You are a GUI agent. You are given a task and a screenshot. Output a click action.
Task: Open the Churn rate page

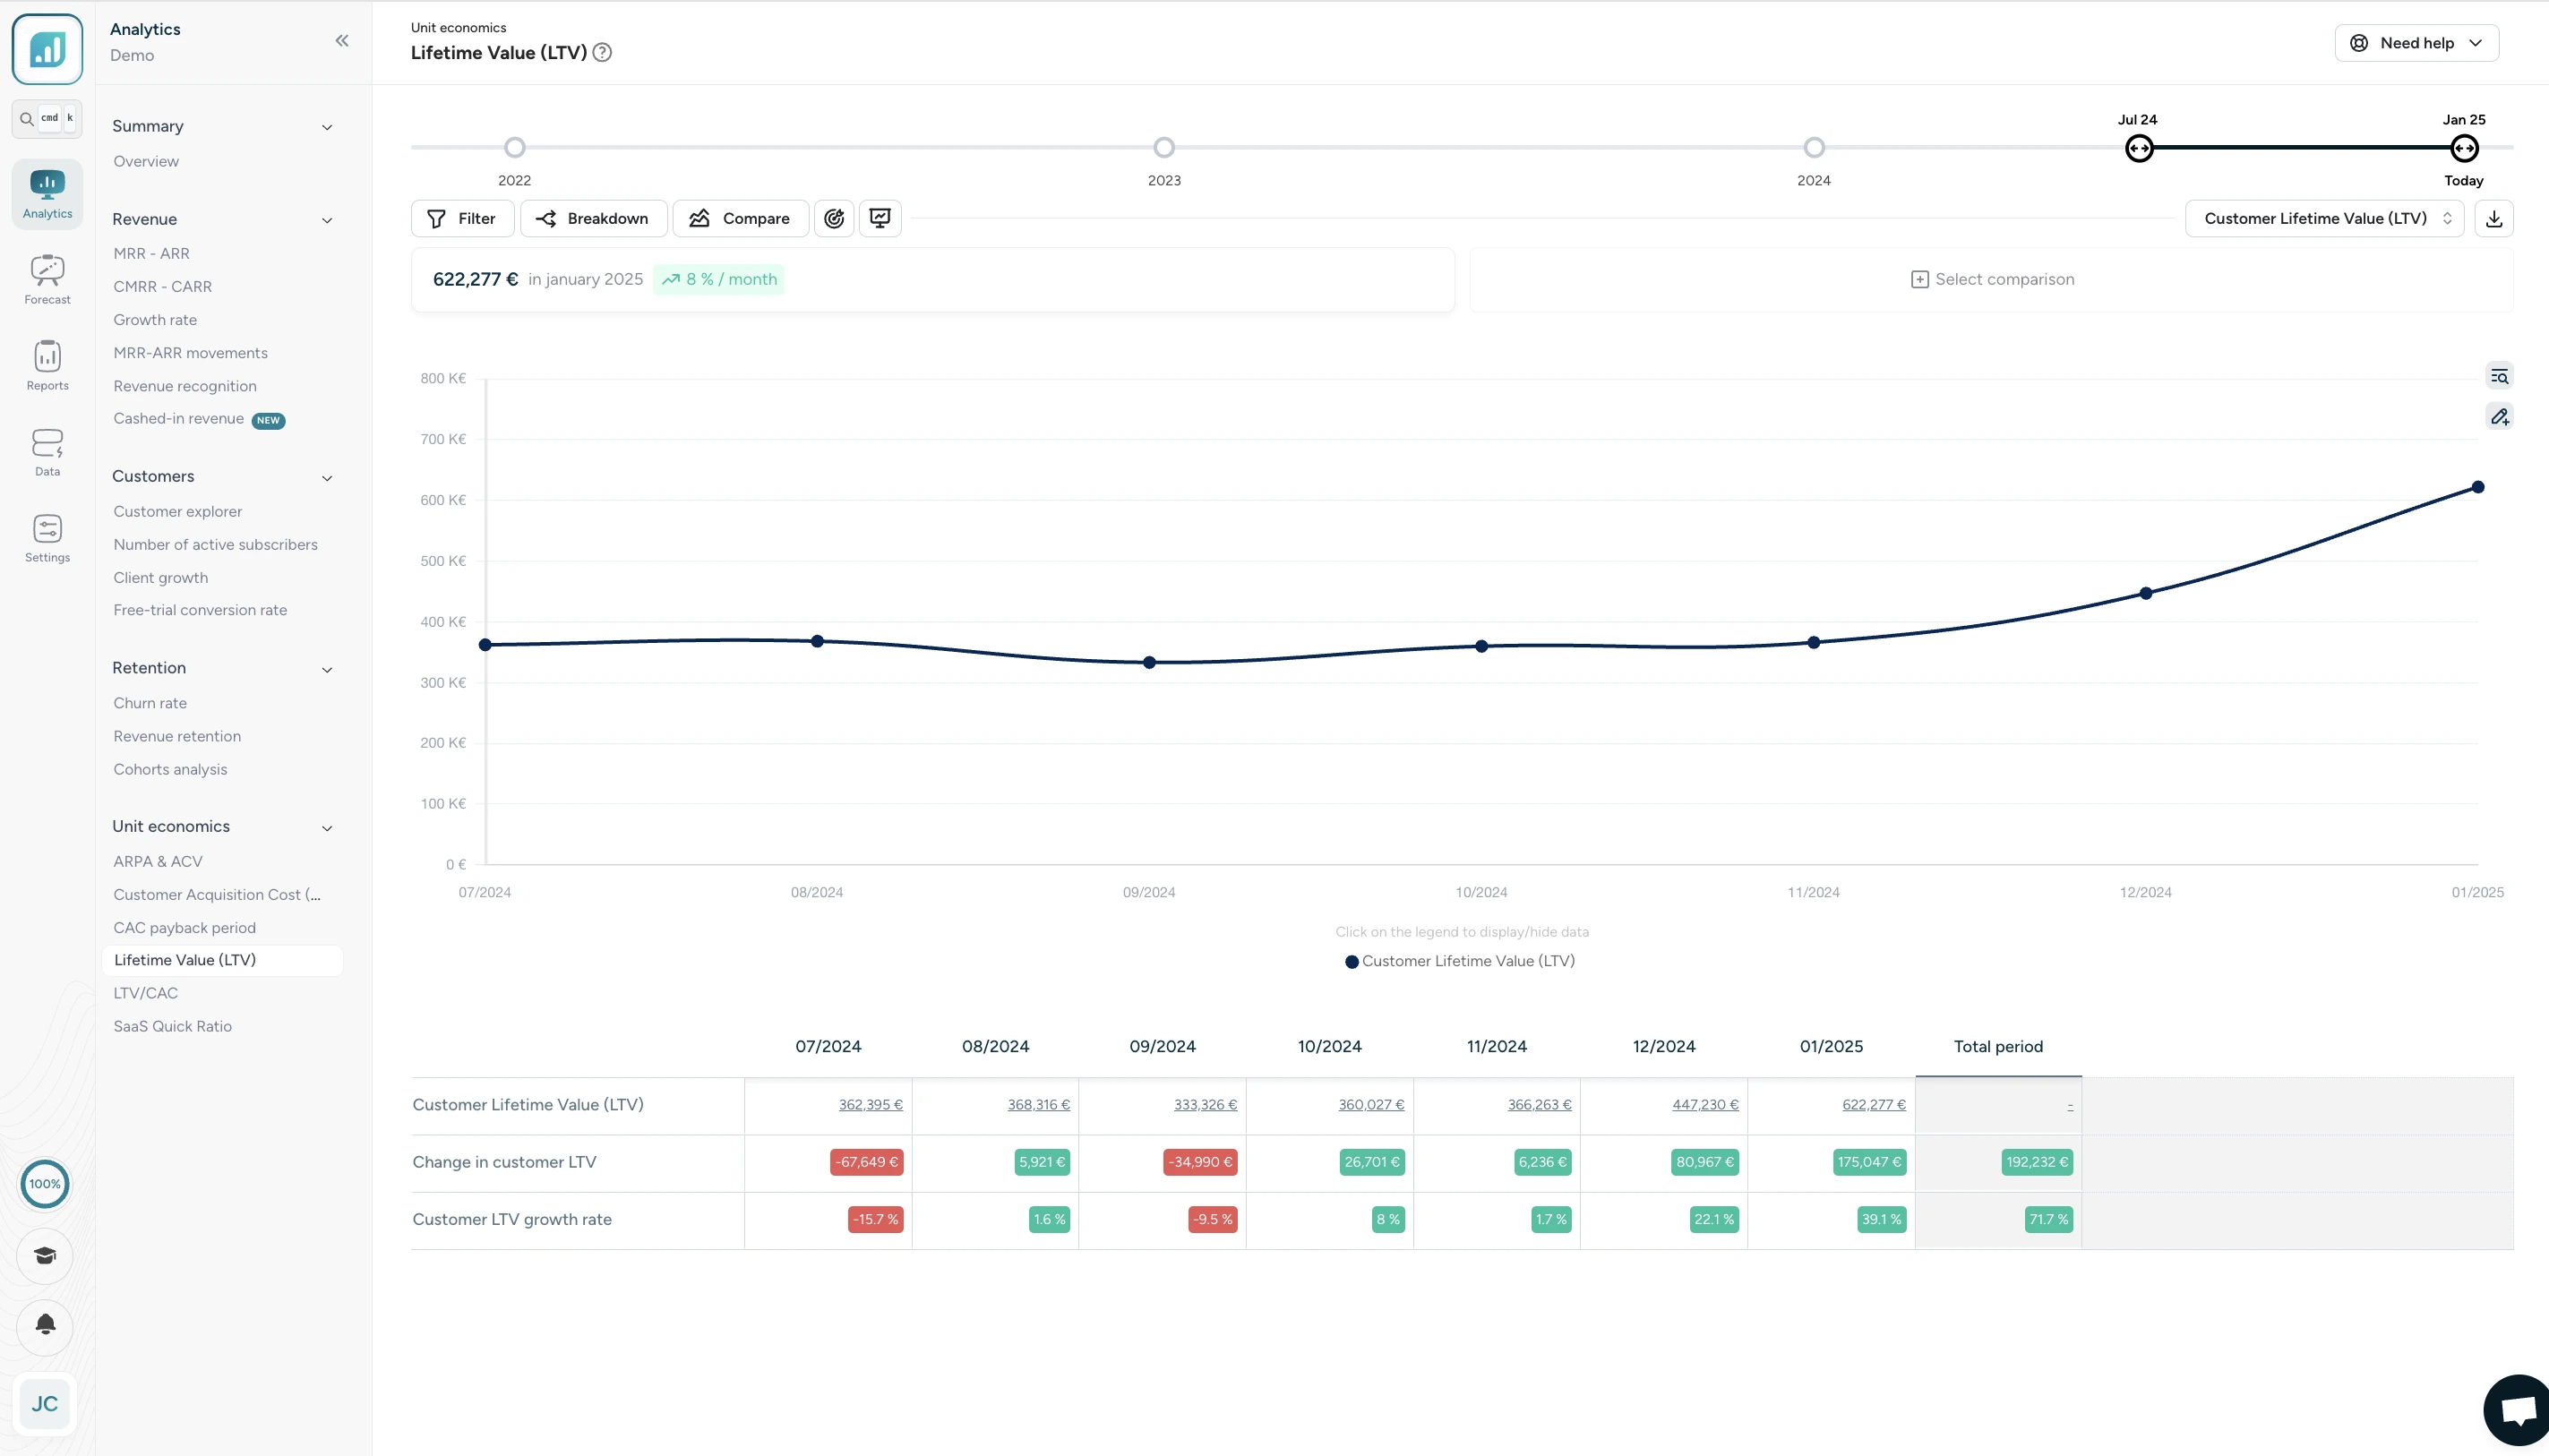point(150,703)
